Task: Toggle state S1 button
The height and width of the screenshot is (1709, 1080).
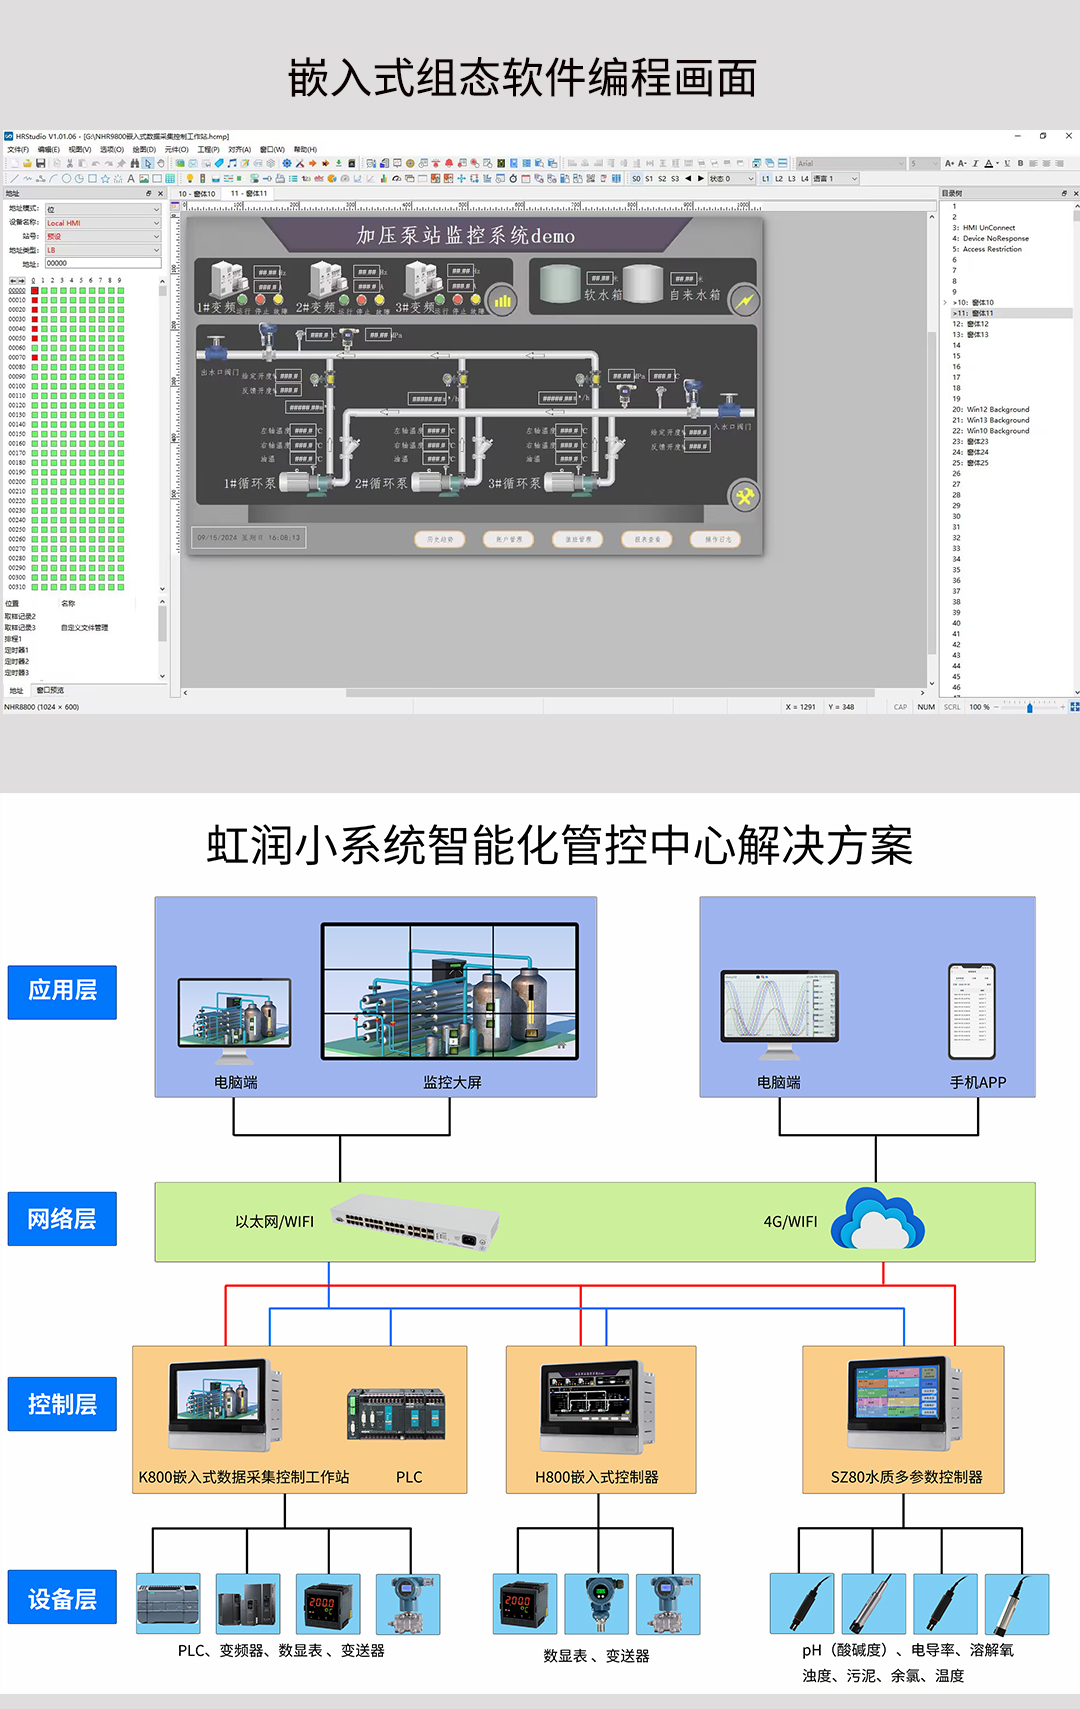Action: coord(649,179)
